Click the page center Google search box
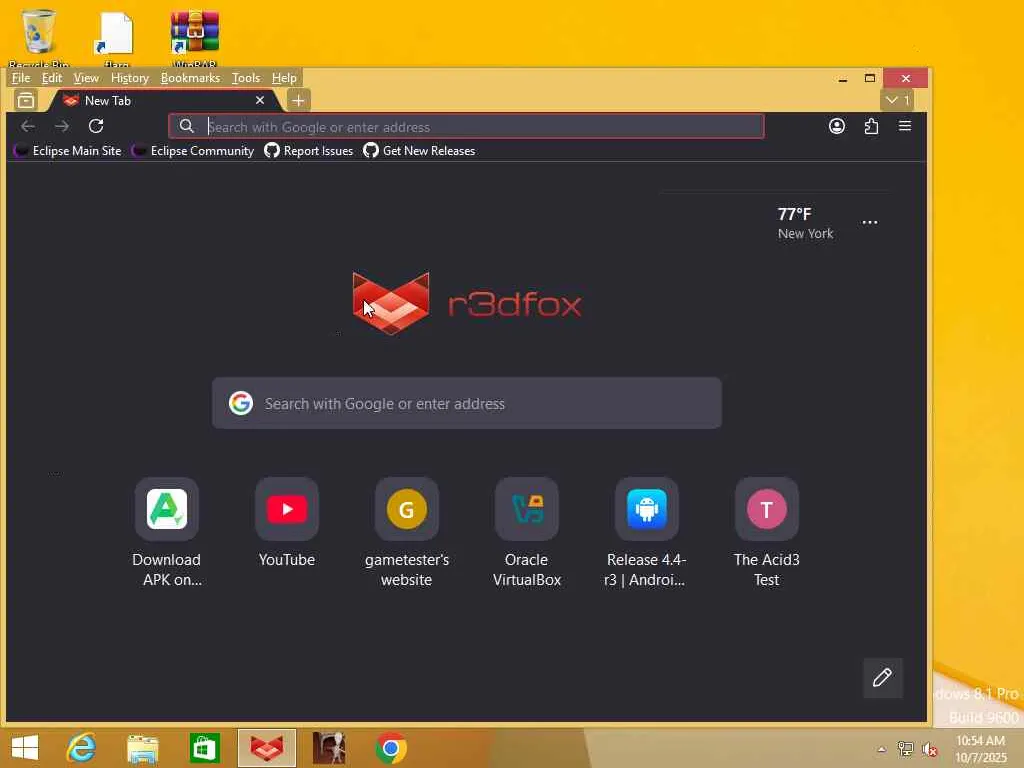This screenshot has width=1024, height=768. 466,403
